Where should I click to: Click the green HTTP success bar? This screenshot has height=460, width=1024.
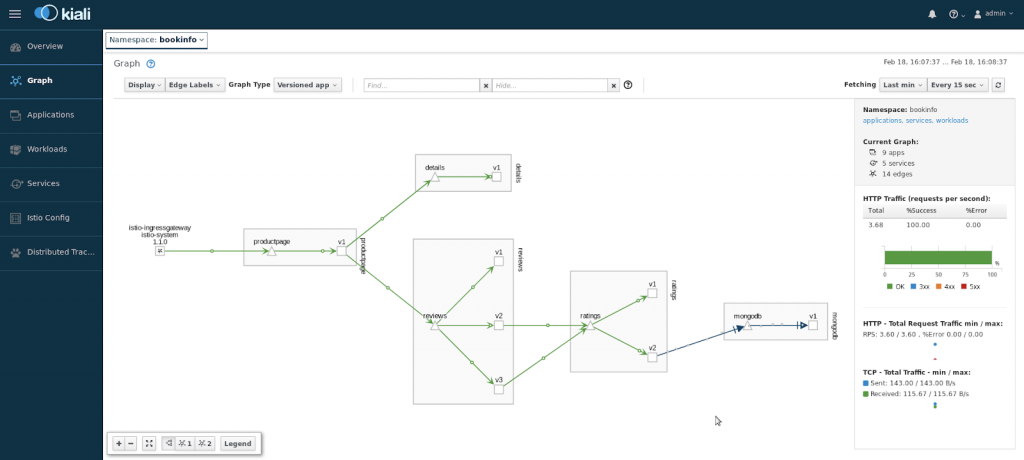point(937,258)
